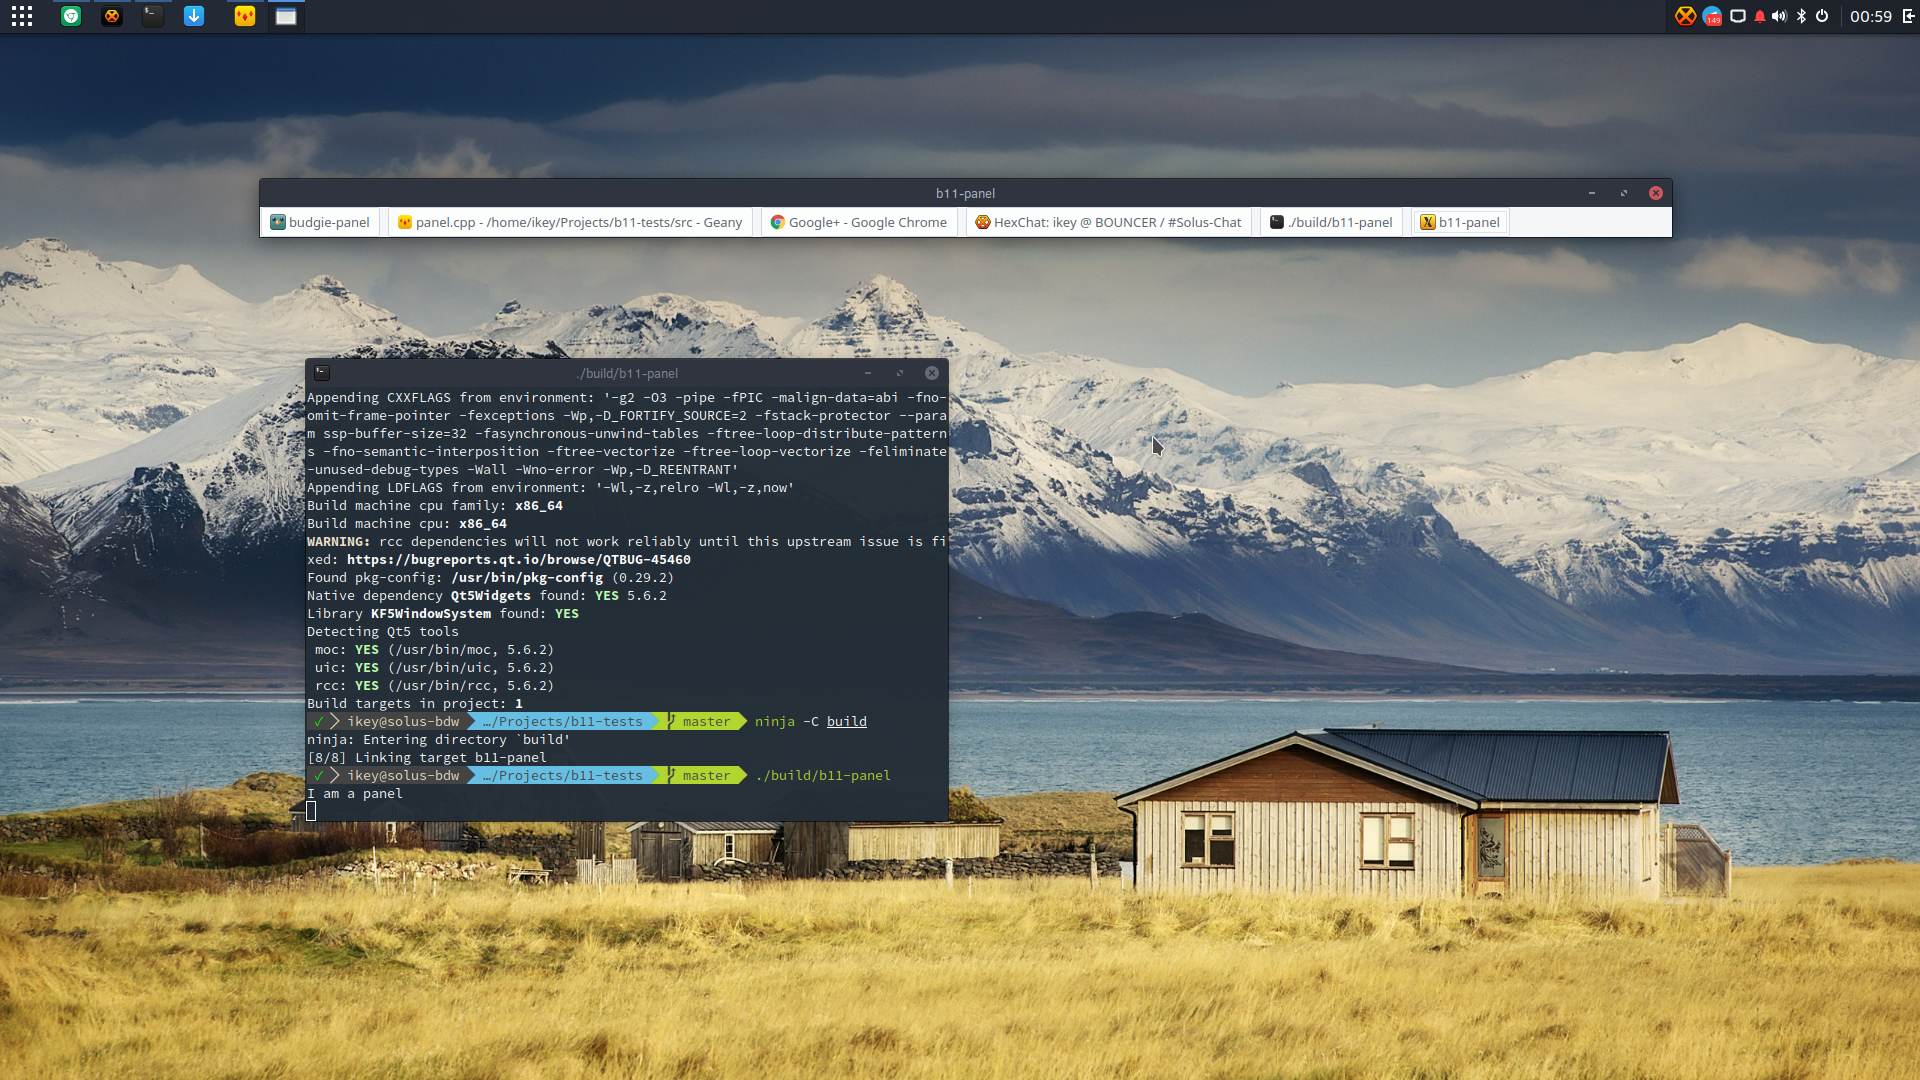Click the blue download arrow launcher
Screen dimensions: 1920x1080
(x=194, y=16)
